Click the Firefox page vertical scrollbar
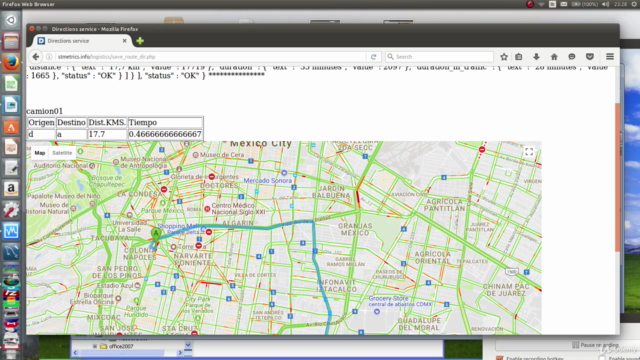 coord(617,178)
